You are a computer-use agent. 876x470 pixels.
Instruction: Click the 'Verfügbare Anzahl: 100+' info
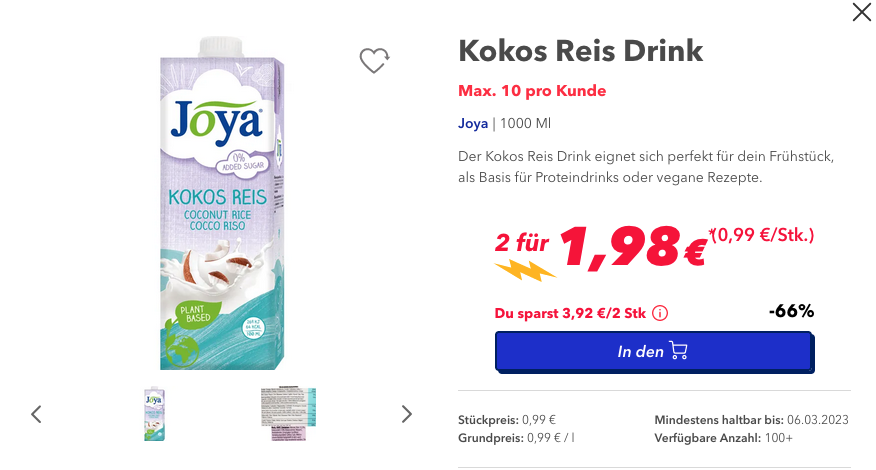[x=723, y=438]
